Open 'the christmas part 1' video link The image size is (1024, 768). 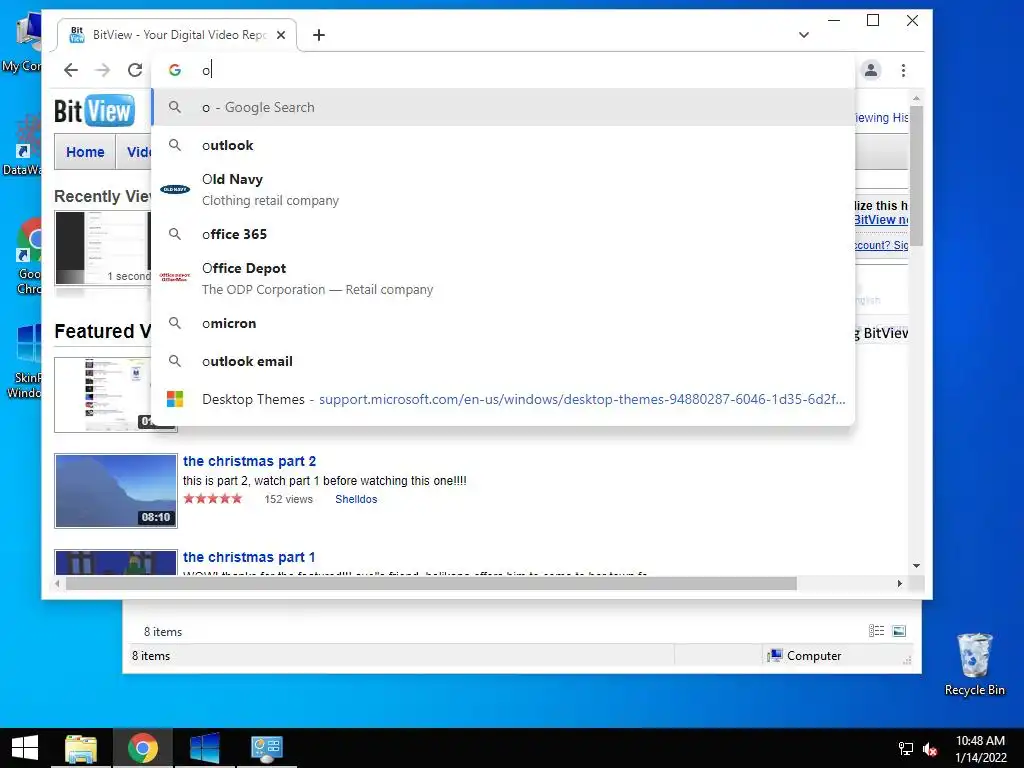pyautogui.click(x=249, y=557)
